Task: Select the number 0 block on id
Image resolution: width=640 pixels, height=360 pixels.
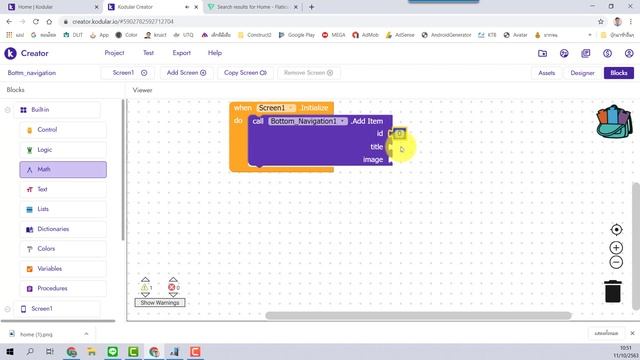Action: [x=399, y=133]
